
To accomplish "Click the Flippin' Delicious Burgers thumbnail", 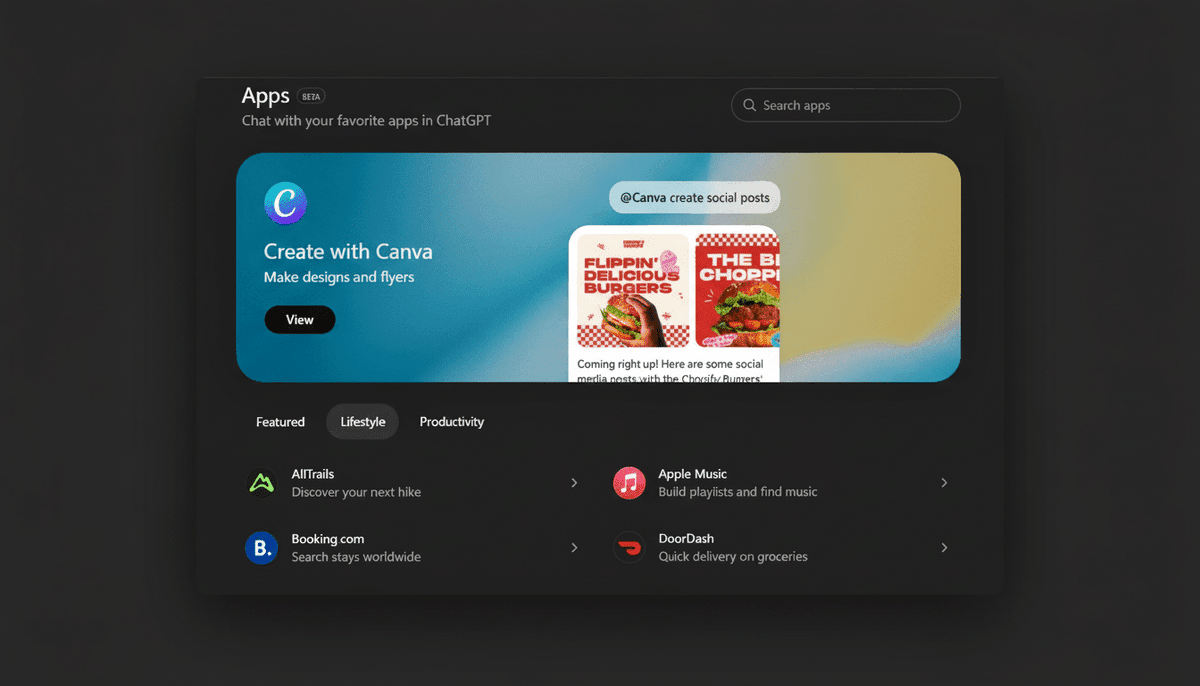I will 633,291.
